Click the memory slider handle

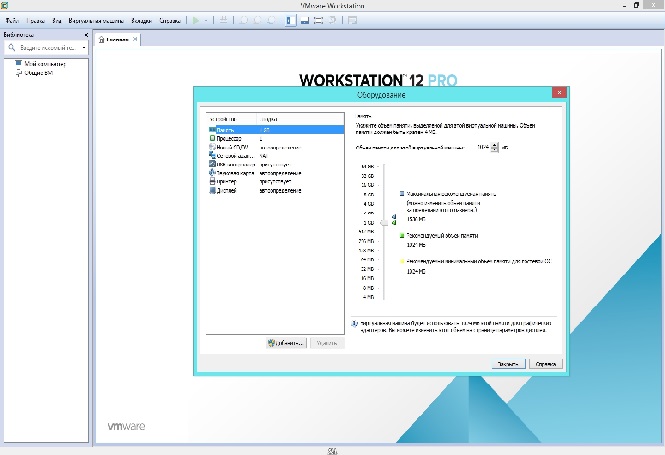[384, 223]
